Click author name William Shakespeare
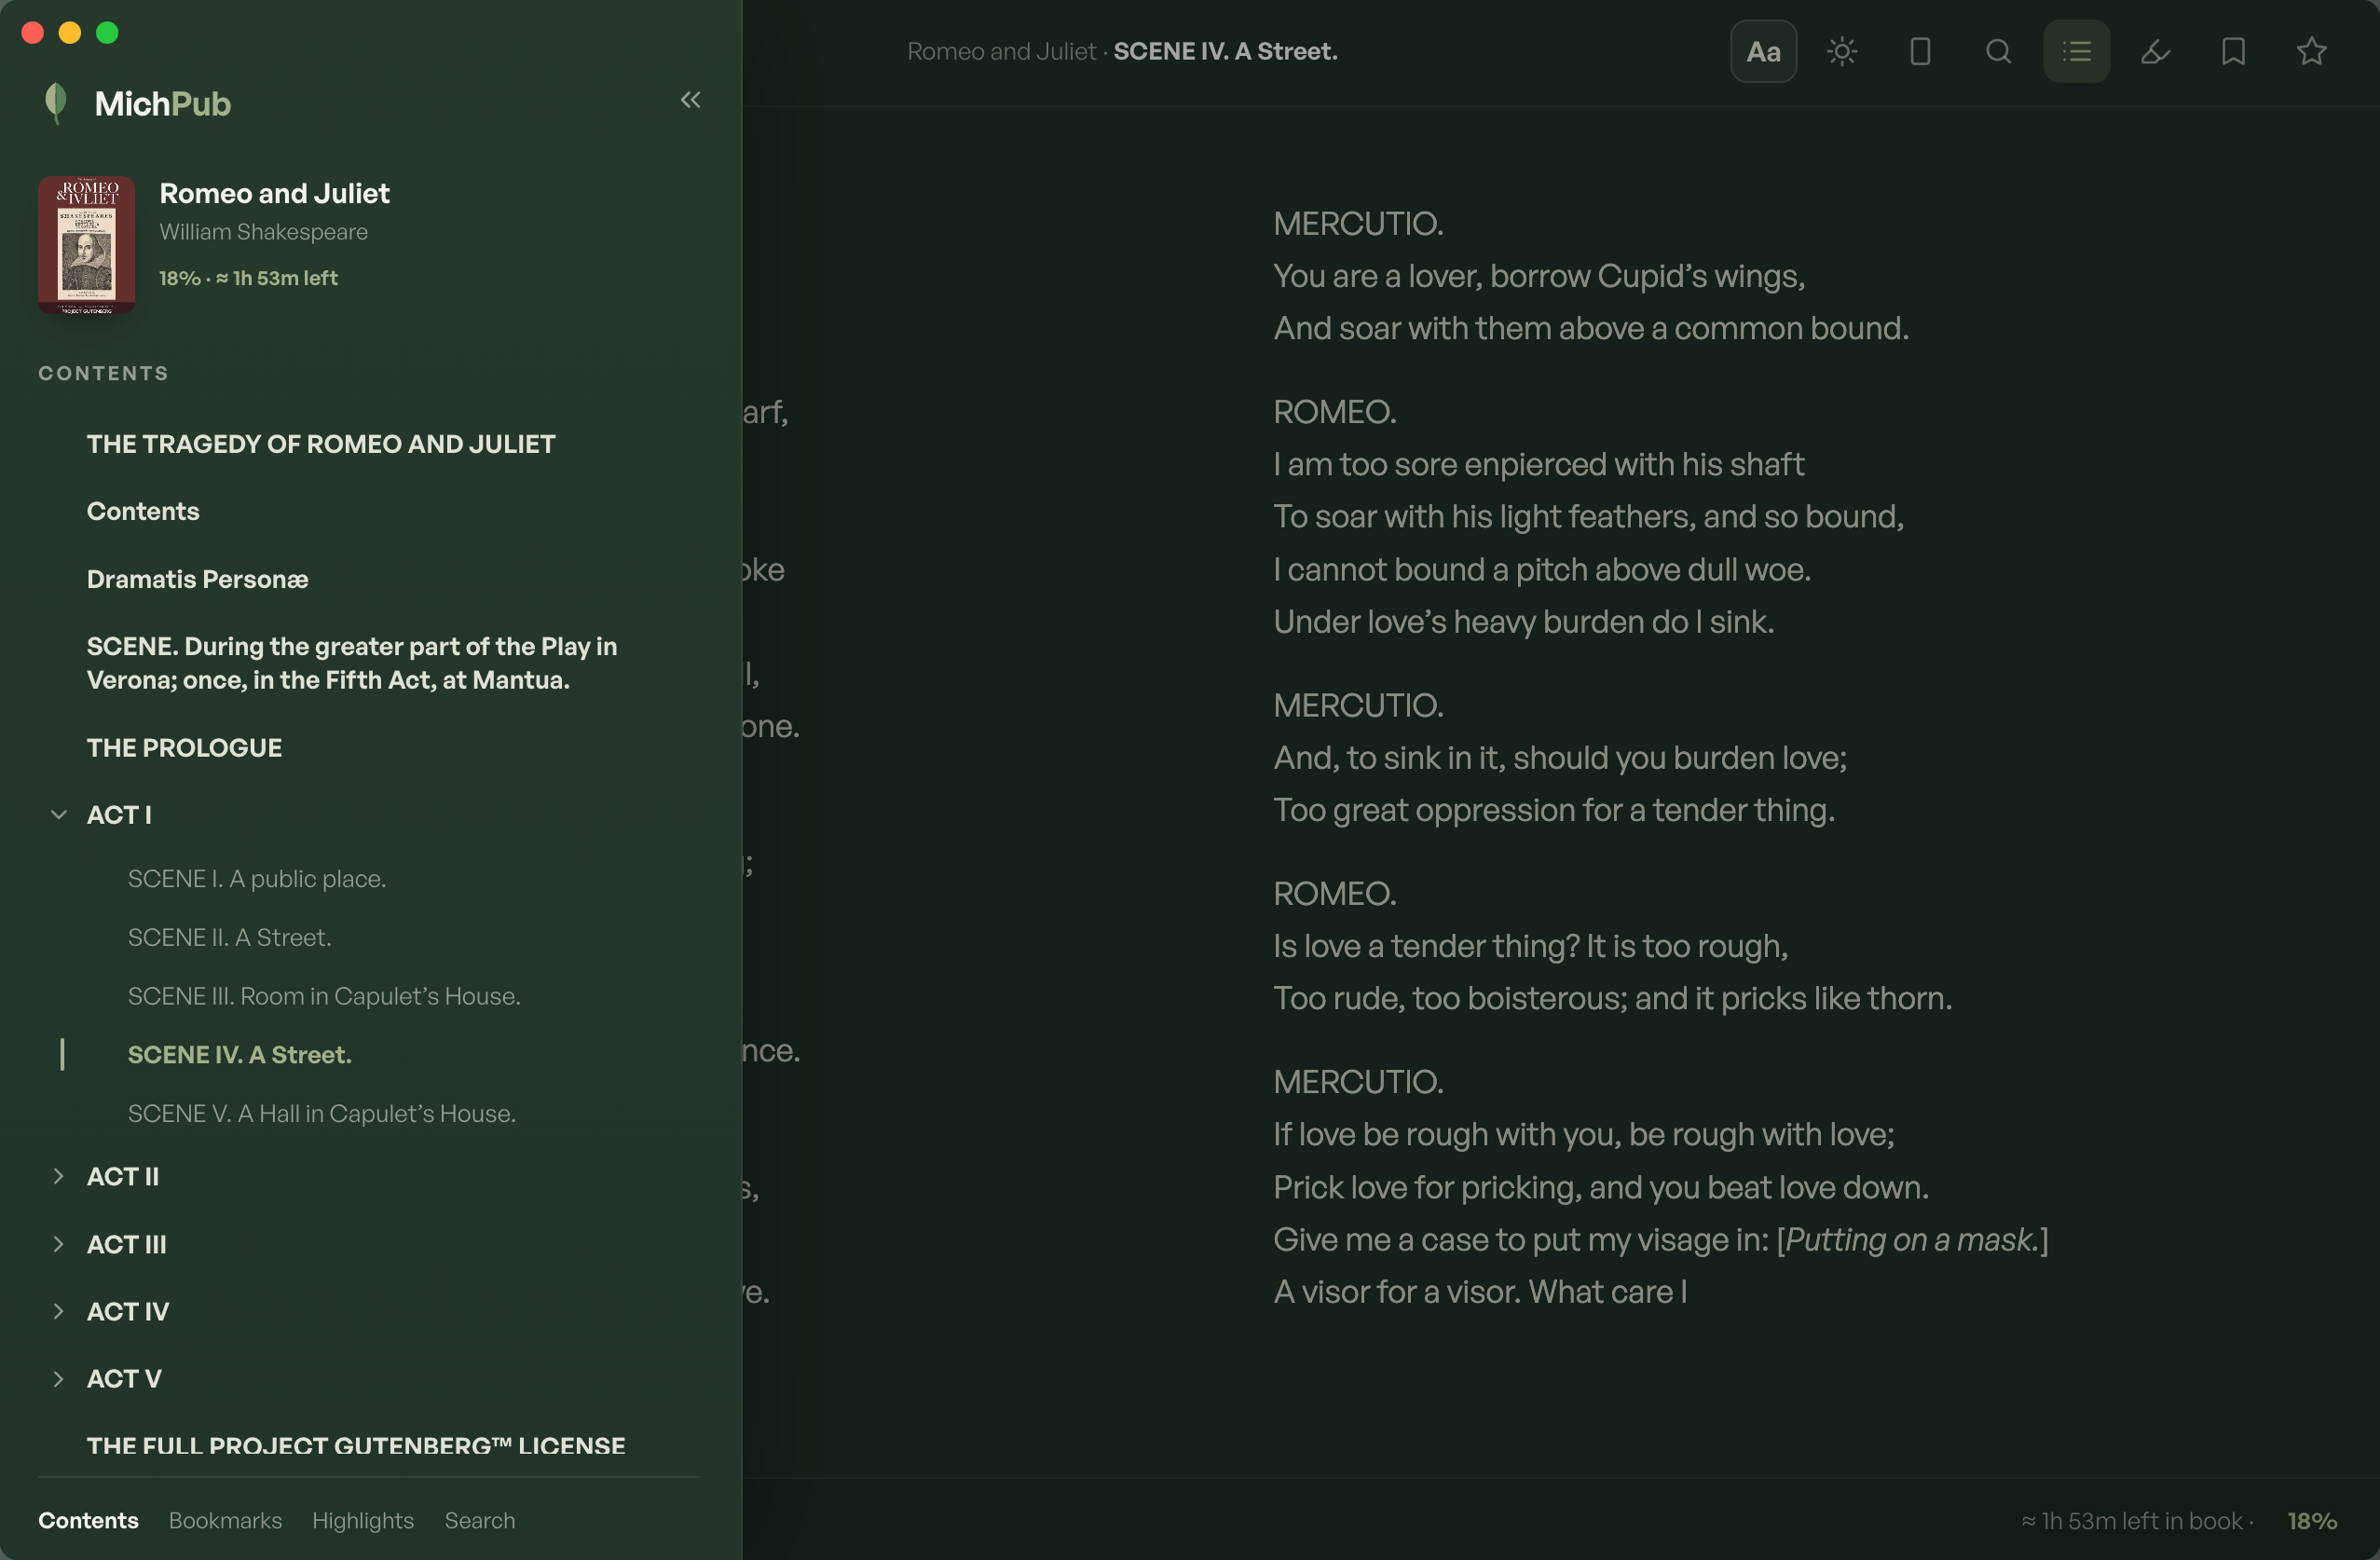 [x=263, y=232]
